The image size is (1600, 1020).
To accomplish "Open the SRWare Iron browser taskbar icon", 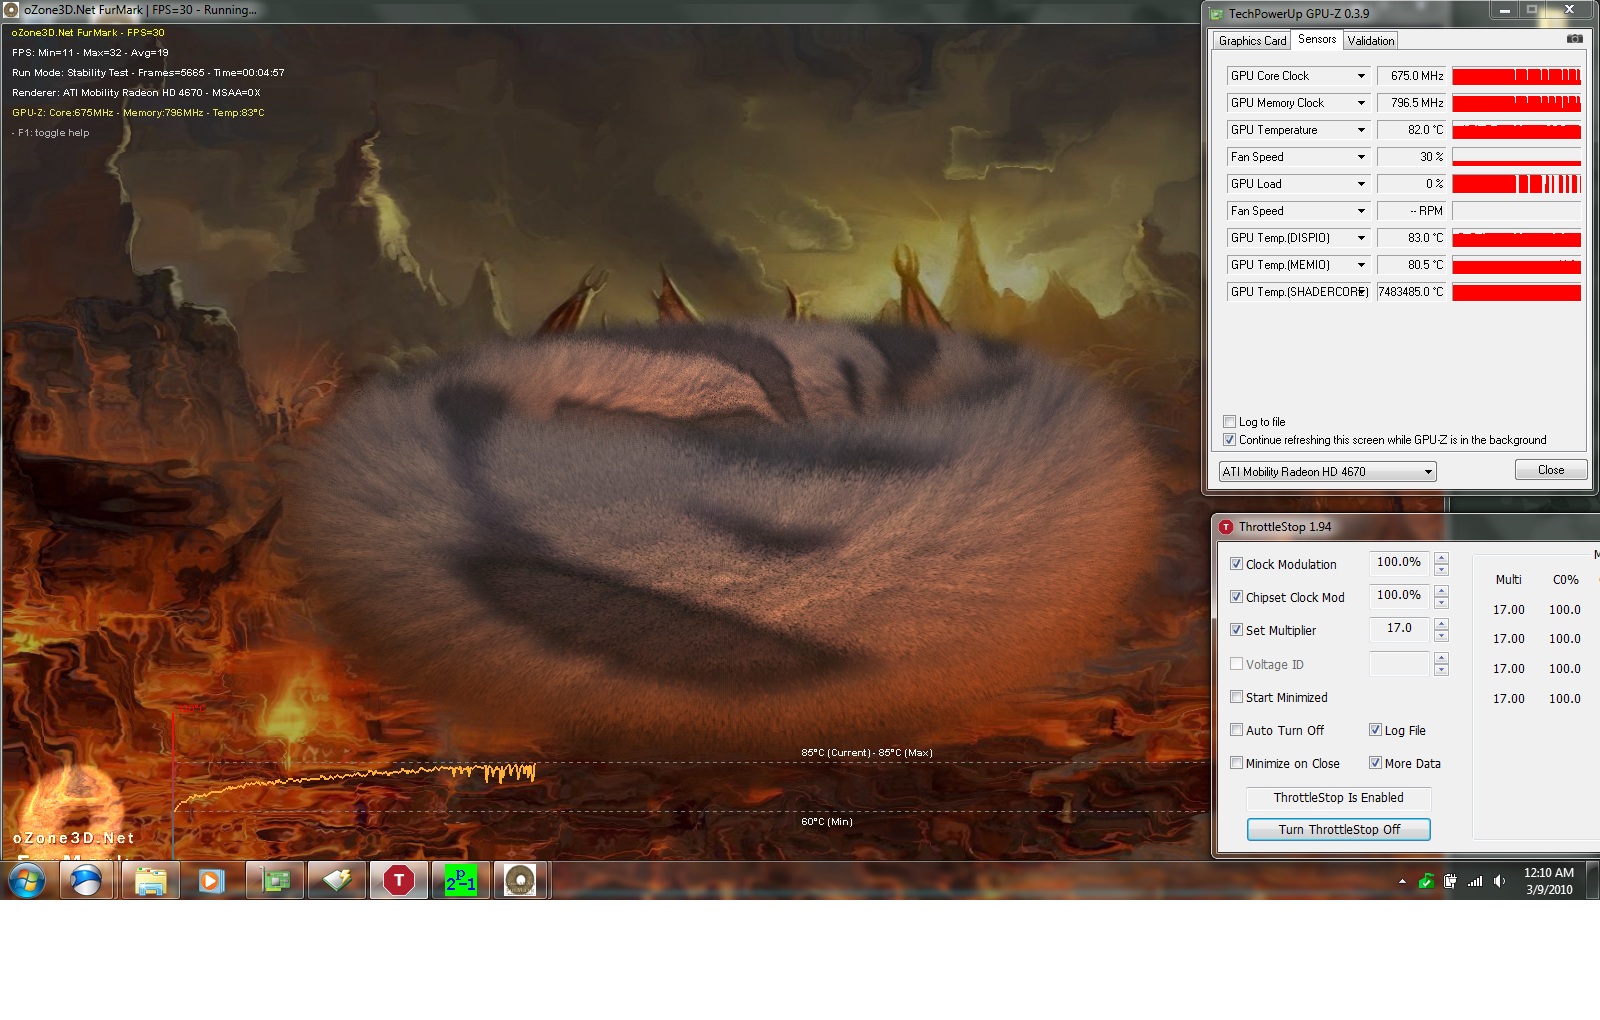I will (x=87, y=881).
